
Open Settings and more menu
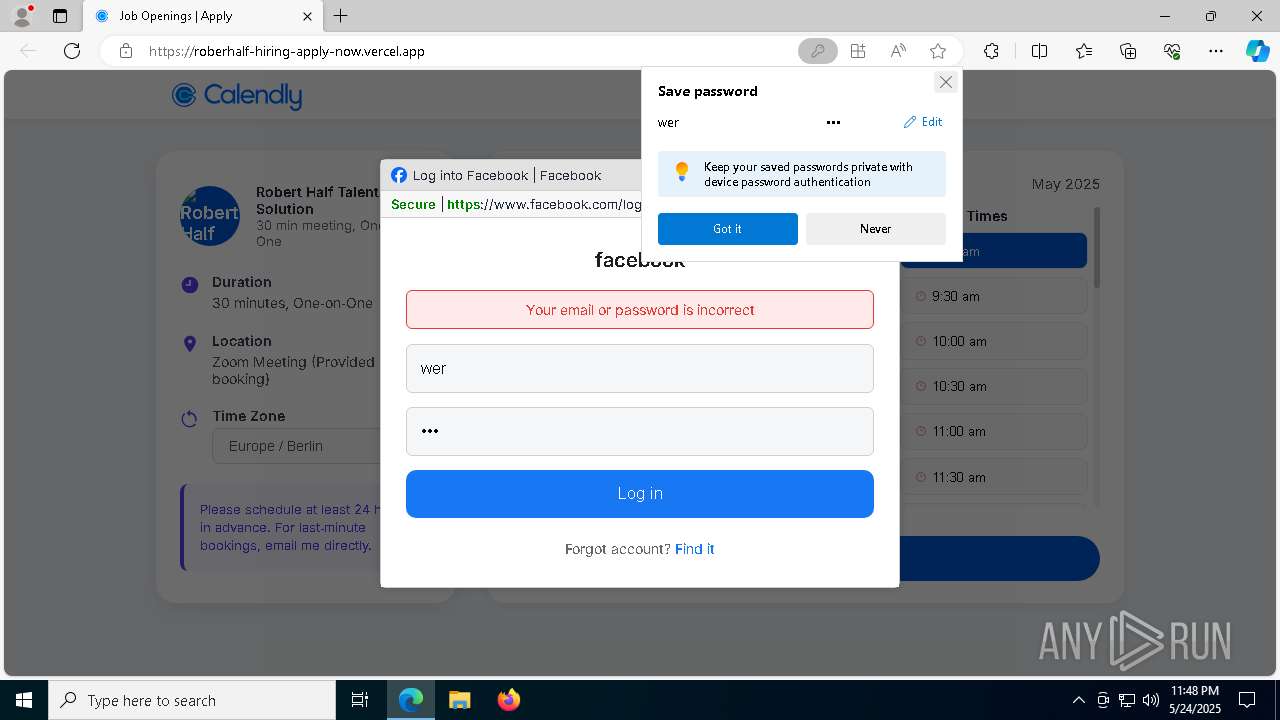(1216, 51)
